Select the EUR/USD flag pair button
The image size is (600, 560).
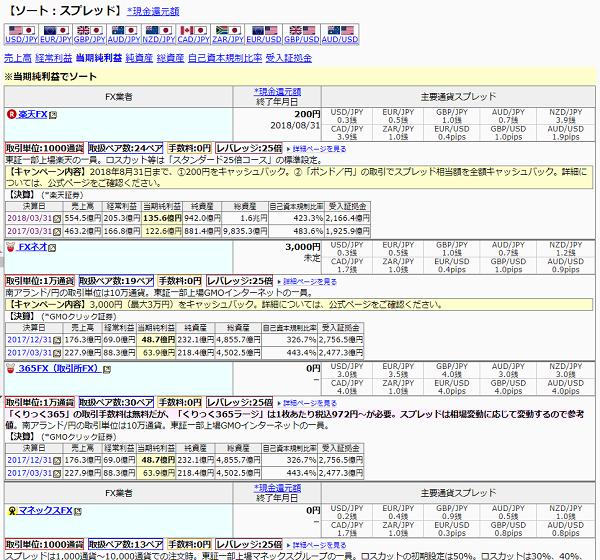point(264,34)
